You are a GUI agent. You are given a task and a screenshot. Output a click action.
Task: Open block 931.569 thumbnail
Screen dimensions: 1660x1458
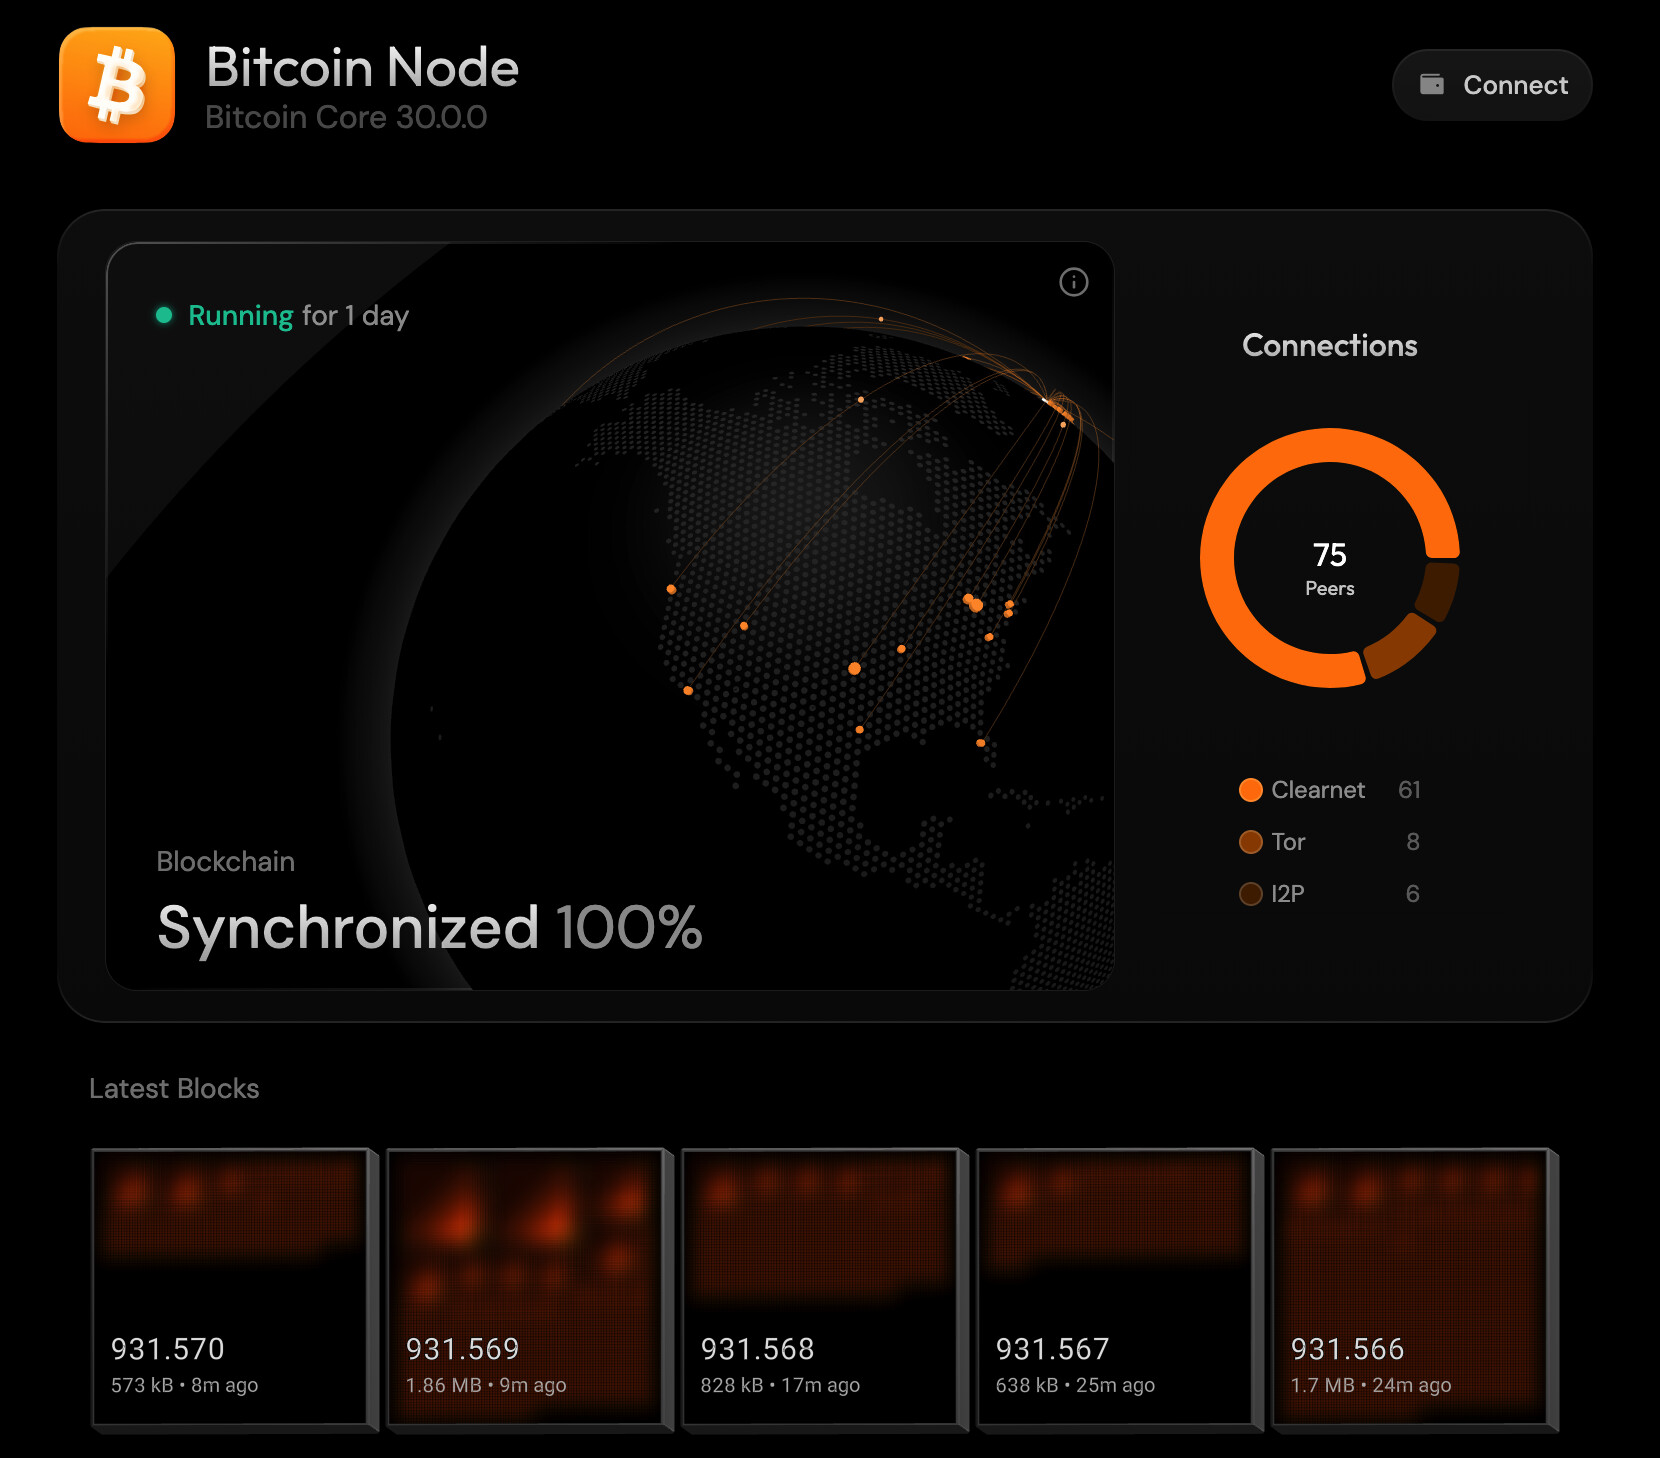tap(525, 1286)
